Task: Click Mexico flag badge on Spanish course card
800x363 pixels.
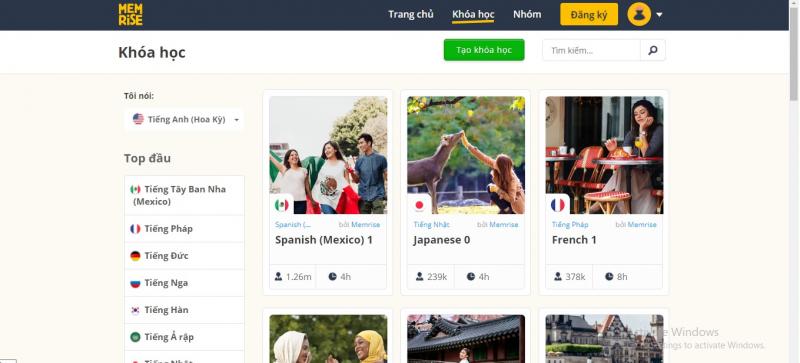Action: point(282,205)
